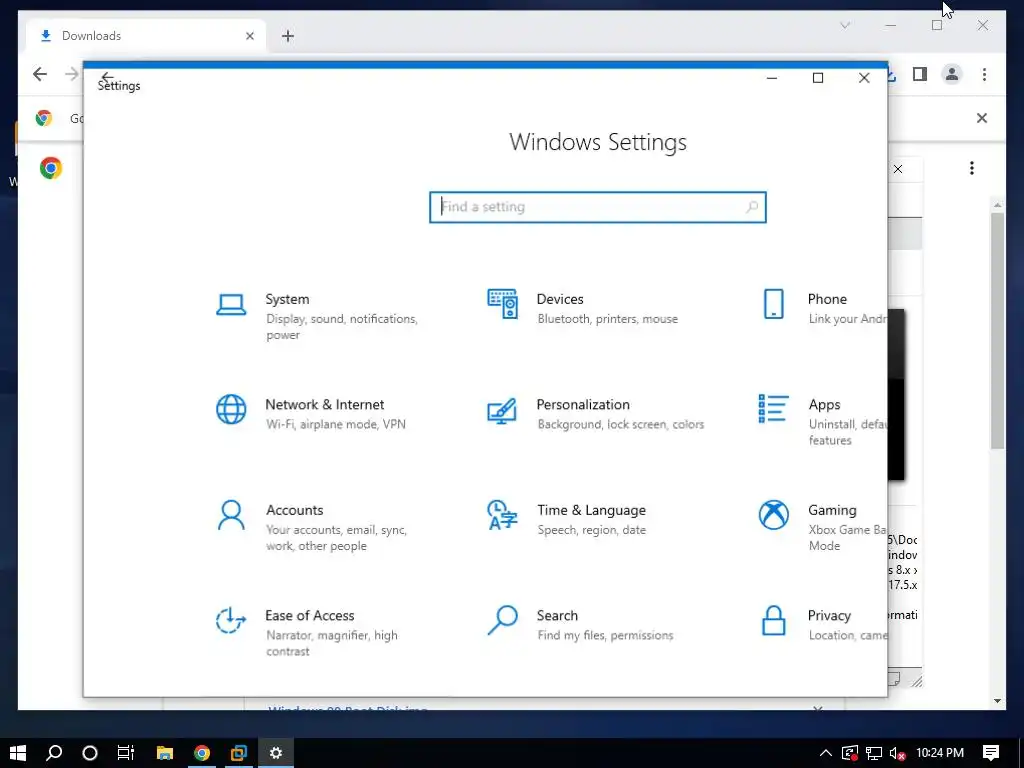The width and height of the screenshot is (1024, 768).
Task: Open the Devices heading link
Action: tap(560, 299)
